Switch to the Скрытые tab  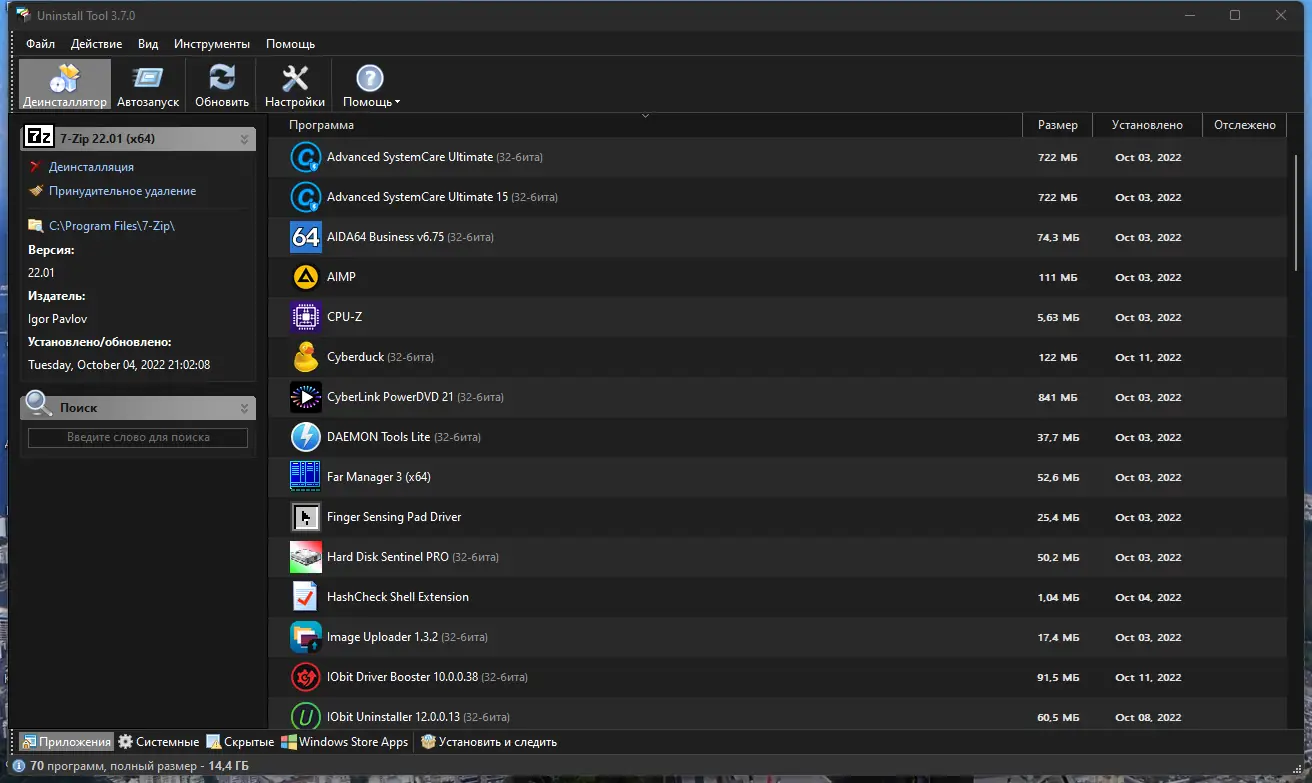pos(241,742)
